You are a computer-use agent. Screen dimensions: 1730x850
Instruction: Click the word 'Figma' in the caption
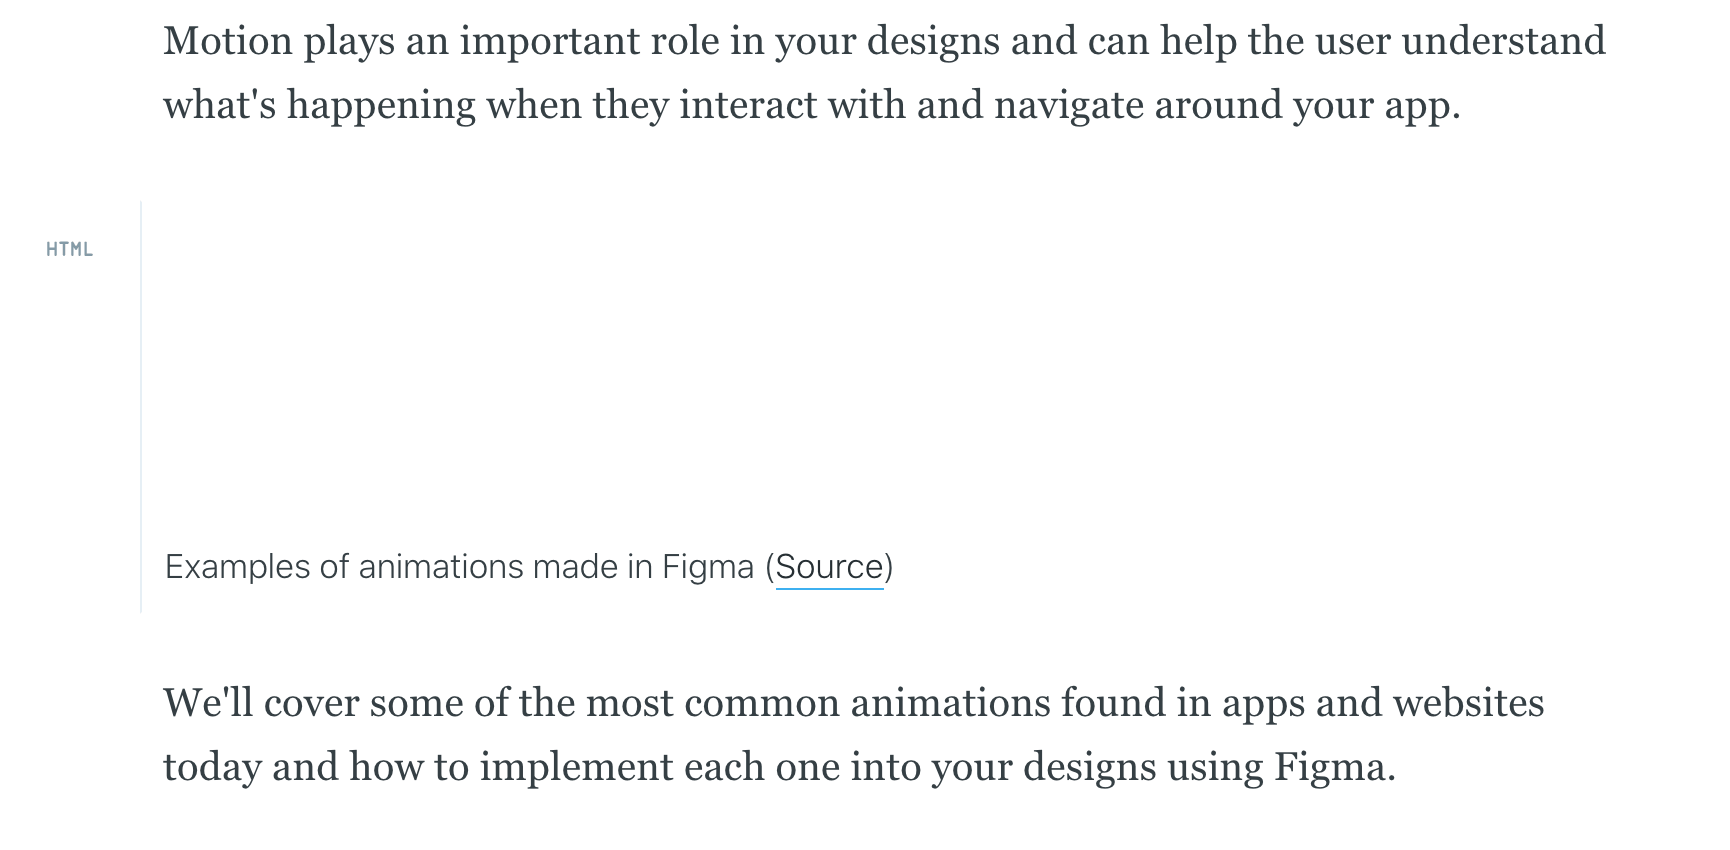click(x=707, y=567)
